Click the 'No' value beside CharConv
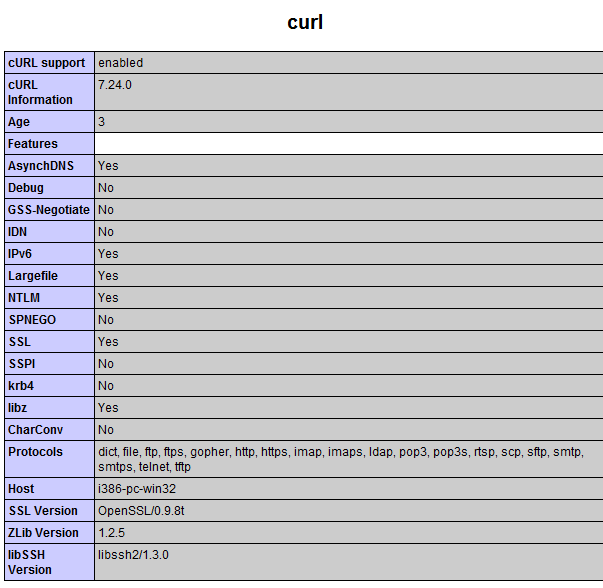The height and width of the screenshot is (588, 603). (x=106, y=430)
